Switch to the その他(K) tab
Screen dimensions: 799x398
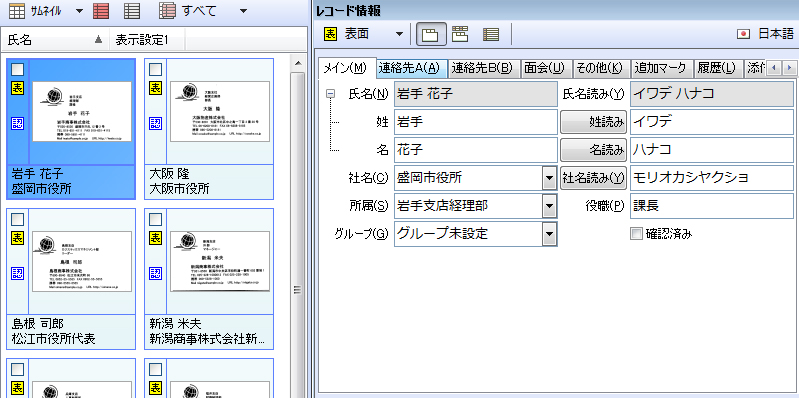pos(602,68)
